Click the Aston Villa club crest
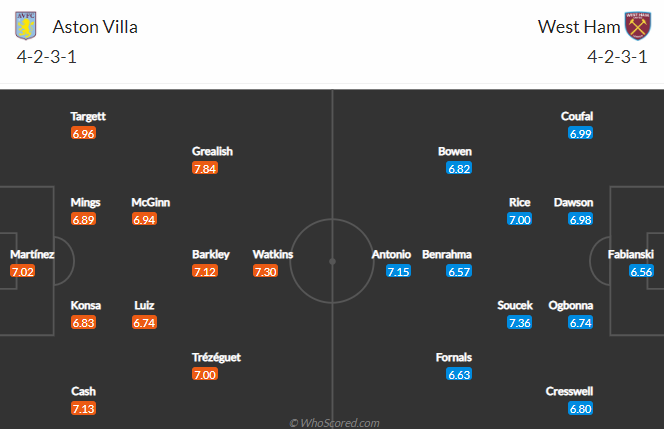The height and width of the screenshot is (429, 664). click(x=25, y=26)
